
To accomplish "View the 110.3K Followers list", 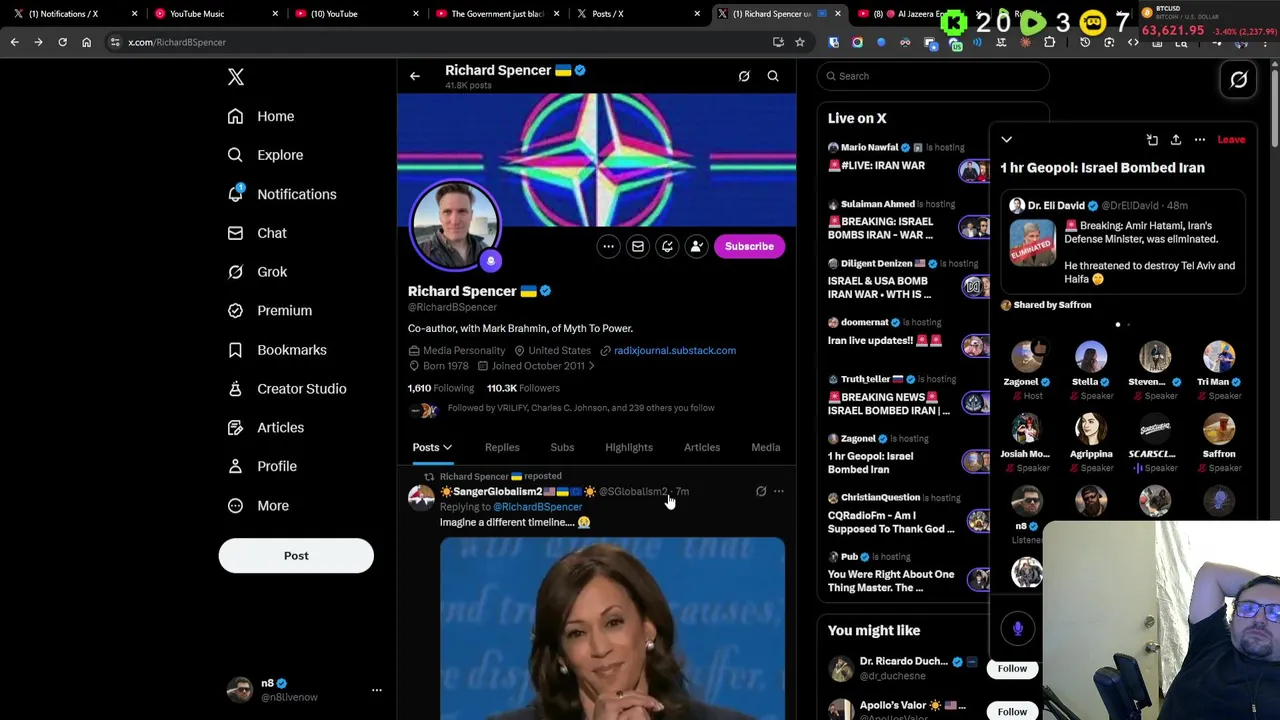I will coord(523,388).
